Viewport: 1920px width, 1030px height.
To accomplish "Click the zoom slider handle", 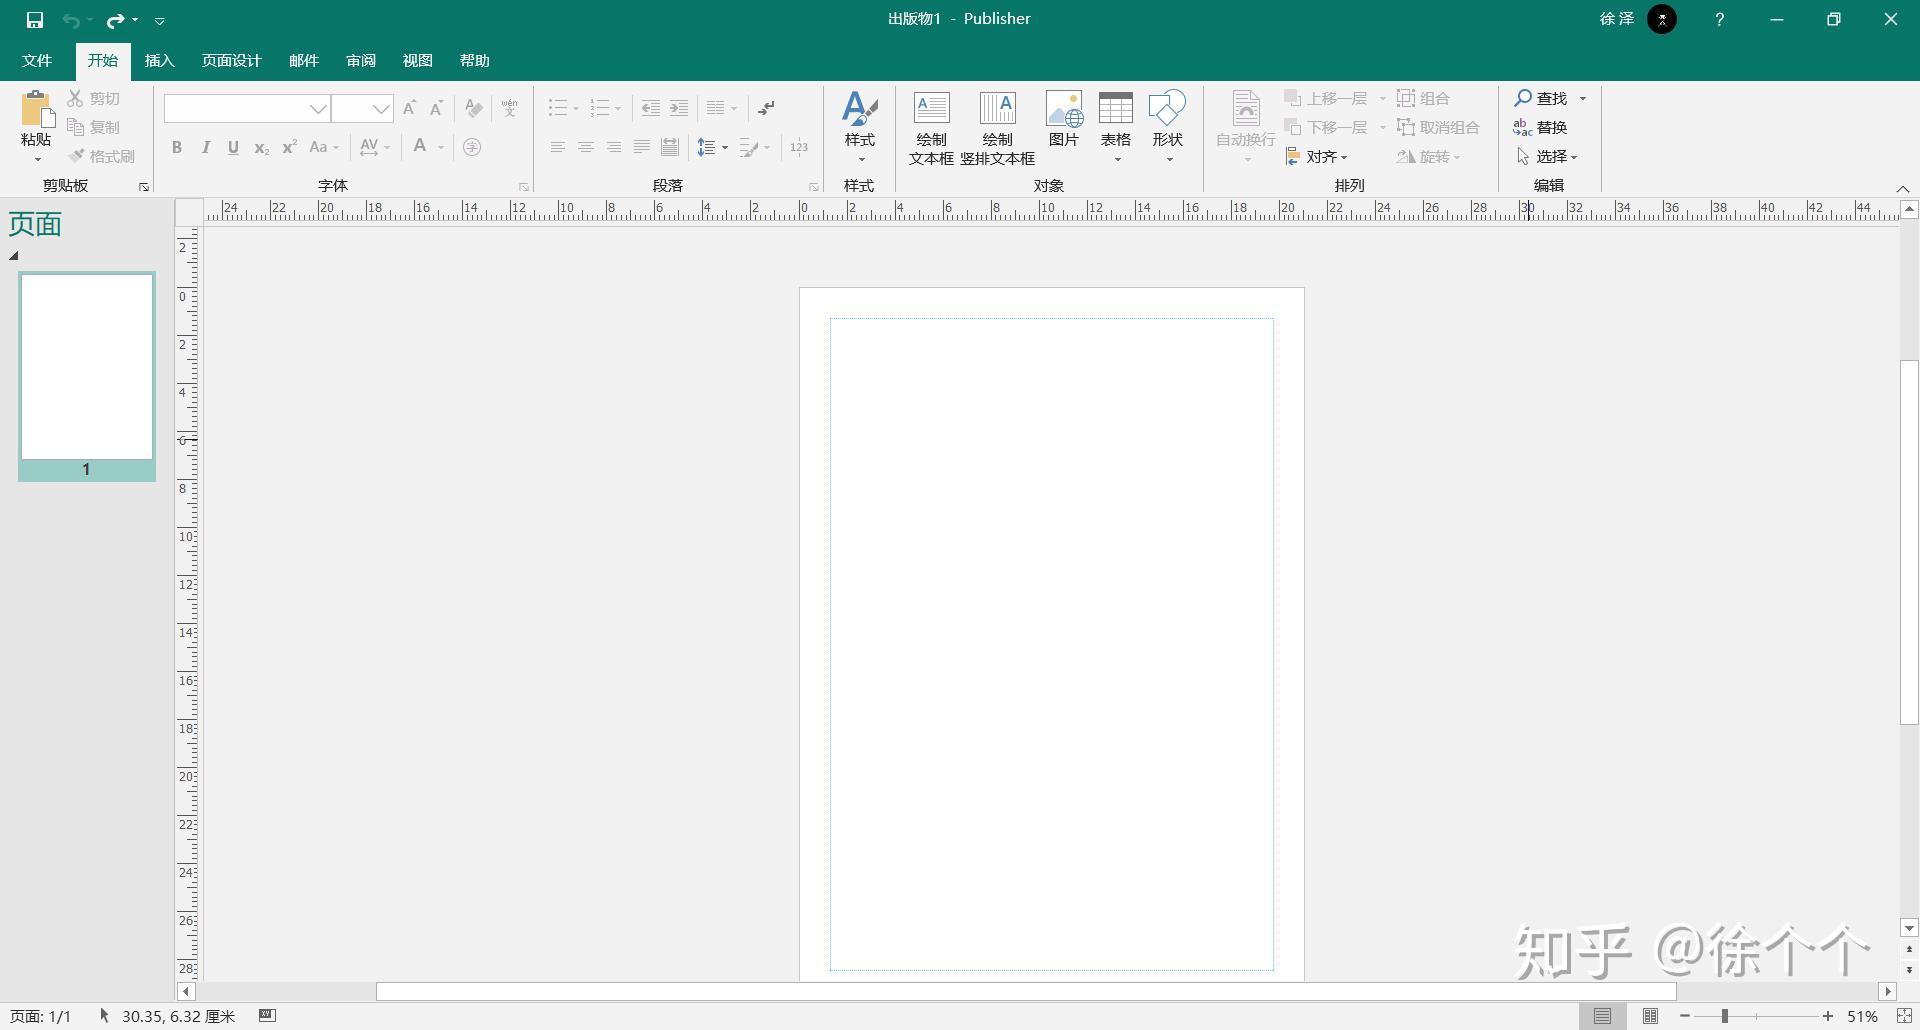I will click(1725, 1016).
